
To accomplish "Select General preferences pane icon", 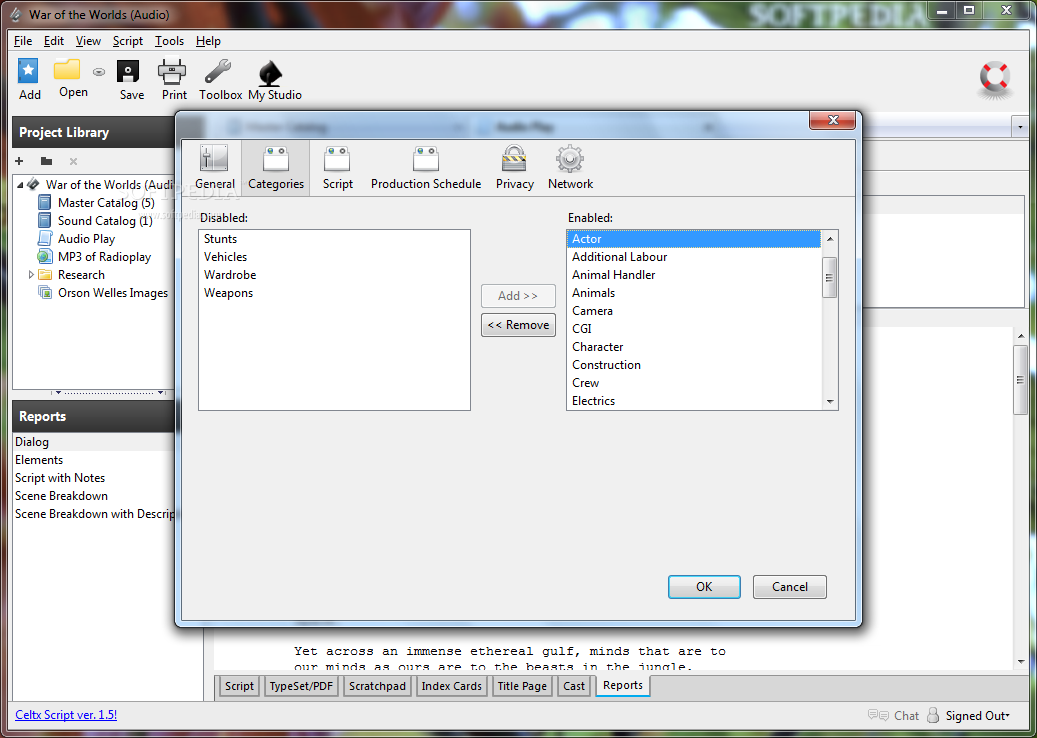I will (214, 159).
